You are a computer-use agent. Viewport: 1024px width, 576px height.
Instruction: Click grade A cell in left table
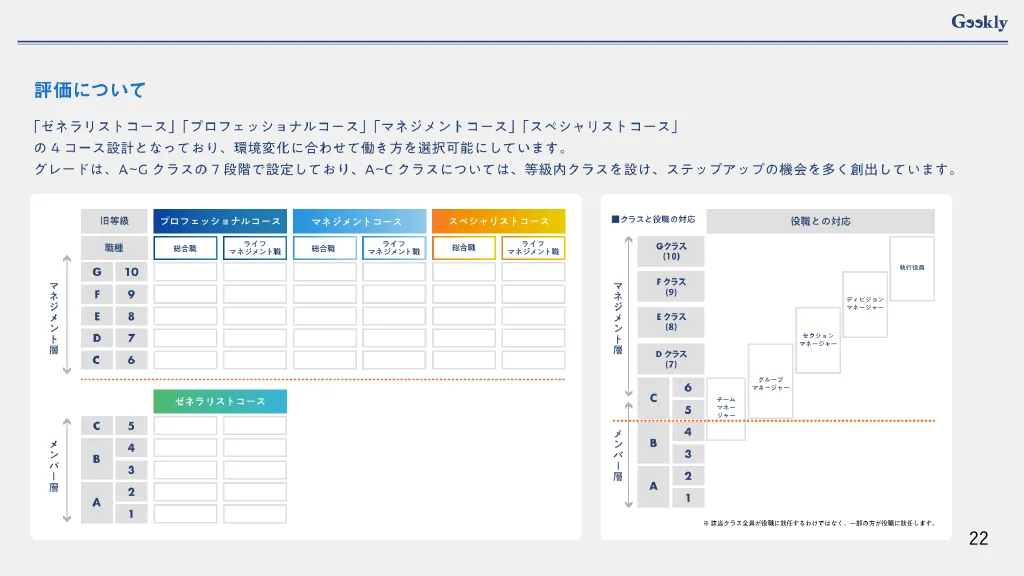[97, 503]
